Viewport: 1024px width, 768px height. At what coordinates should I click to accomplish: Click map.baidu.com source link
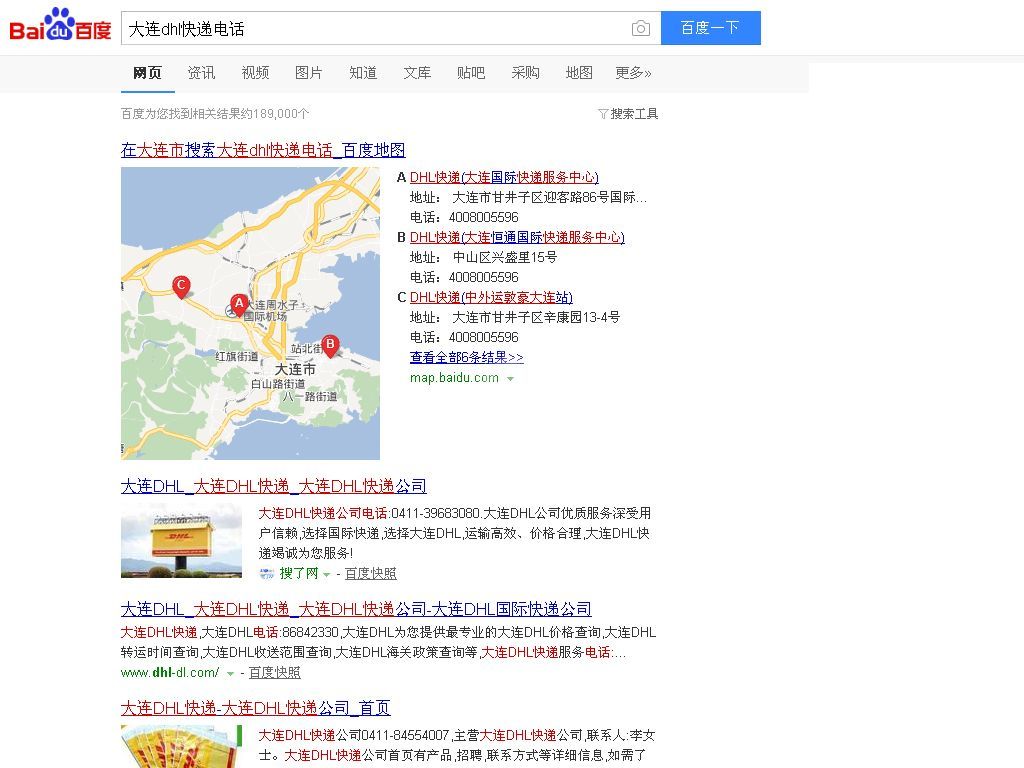tap(454, 378)
